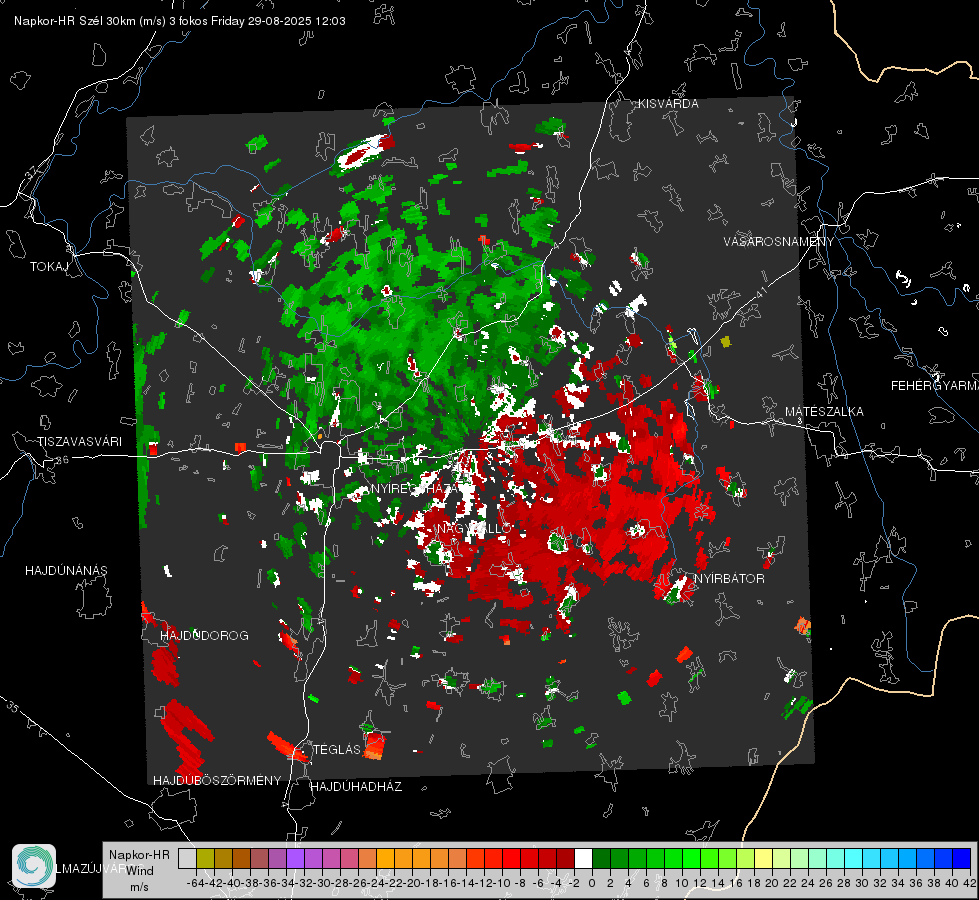The width and height of the screenshot is (979, 900).
Task: Select the HAJDÚBÖSZÖRMÉNY town label
Action: (217, 781)
